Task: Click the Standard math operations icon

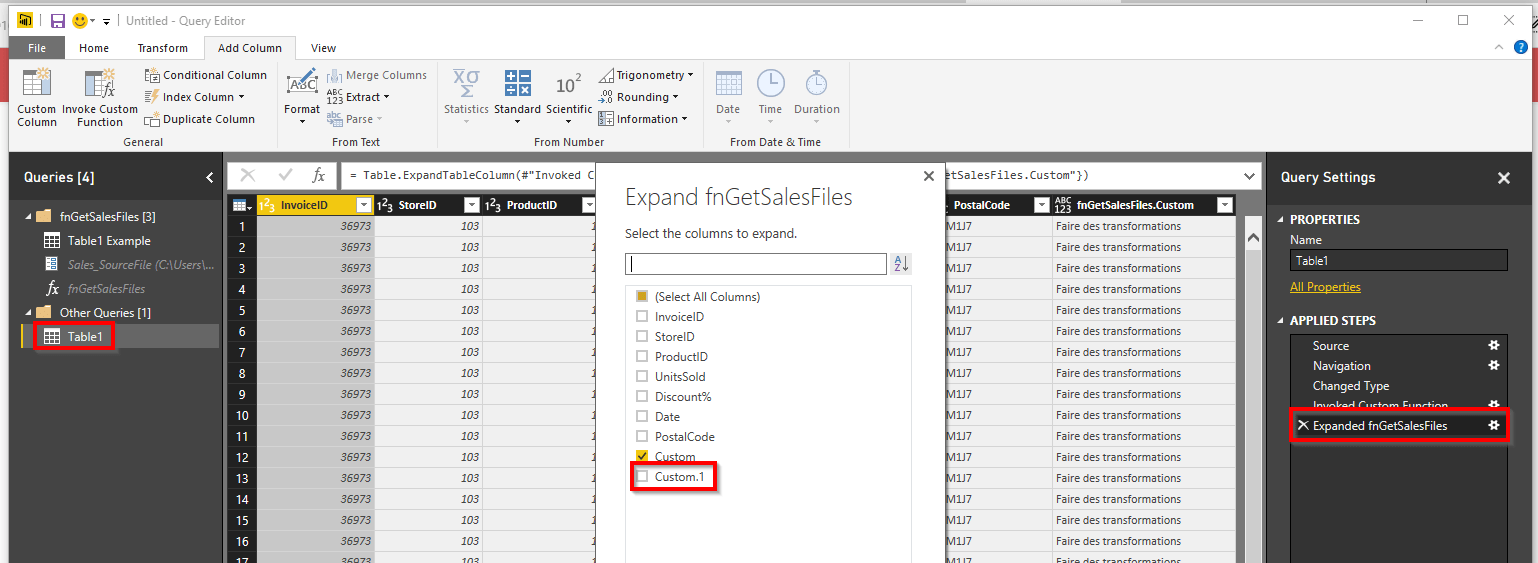Action: (x=517, y=86)
